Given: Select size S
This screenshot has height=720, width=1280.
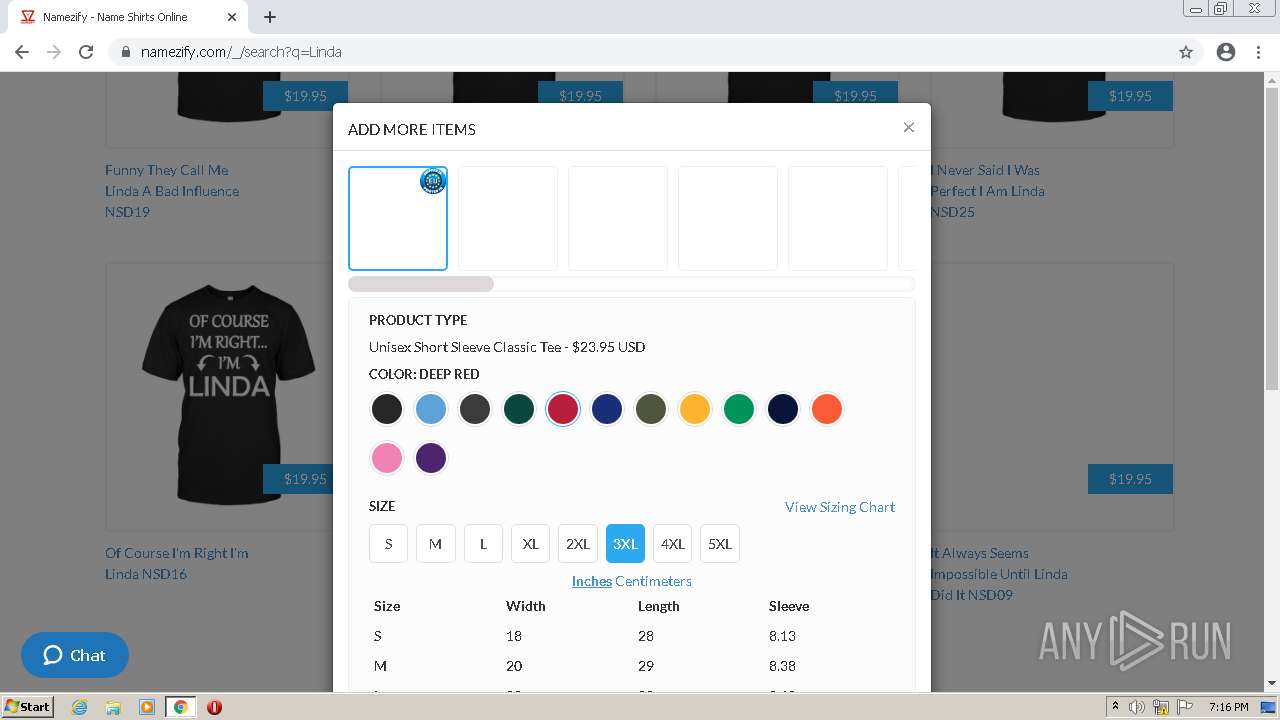Looking at the screenshot, I should (x=388, y=544).
